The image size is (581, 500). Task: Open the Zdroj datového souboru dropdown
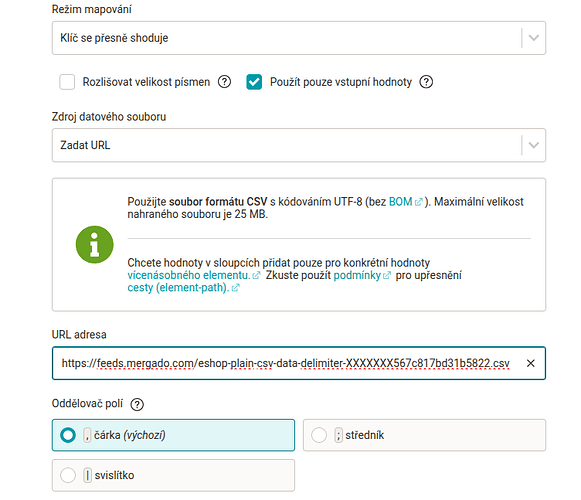click(x=299, y=145)
